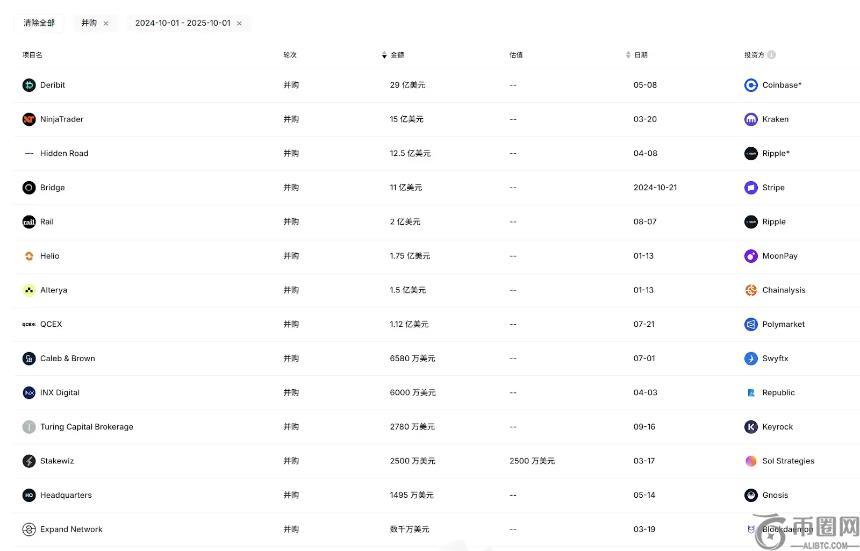Open the Hidden Road project link
Image resolution: width=860 pixels, height=551 pixels.
tap(64, 153)
